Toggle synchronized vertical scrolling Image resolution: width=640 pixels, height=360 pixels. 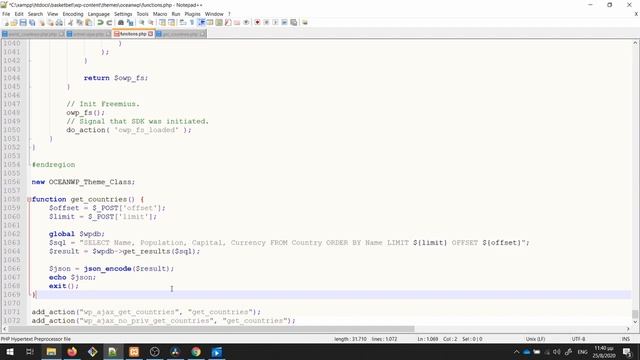pyautogui.click(x=162, y=22)
